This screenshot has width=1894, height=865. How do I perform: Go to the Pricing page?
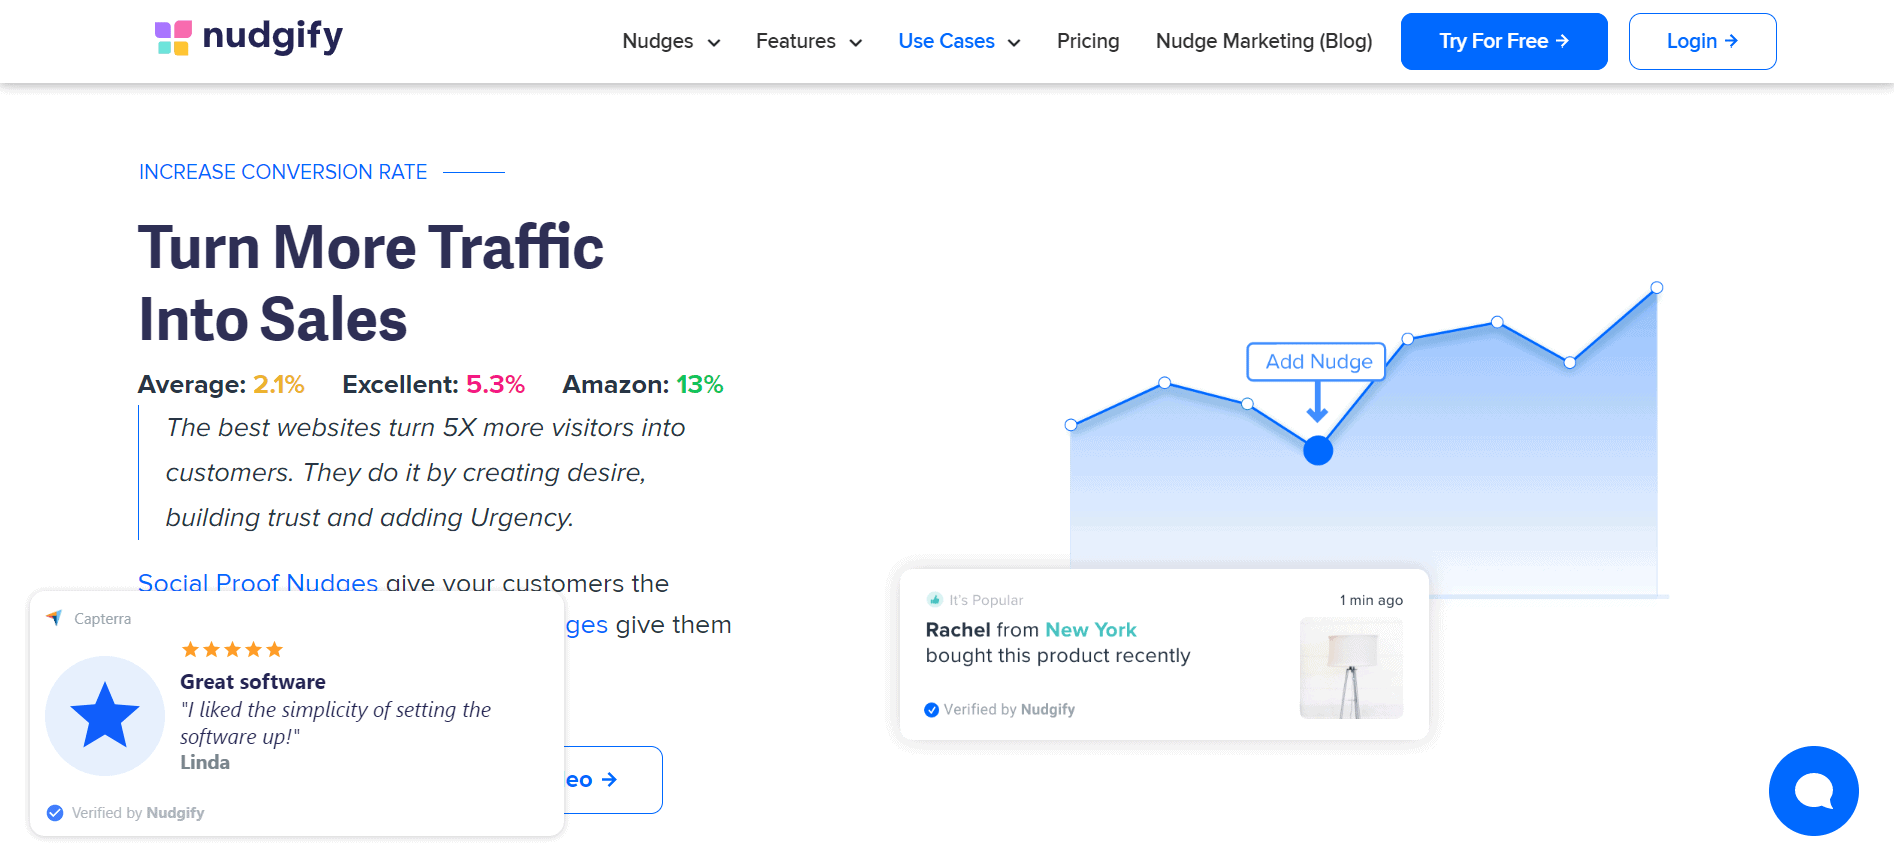pos(1087,42)
